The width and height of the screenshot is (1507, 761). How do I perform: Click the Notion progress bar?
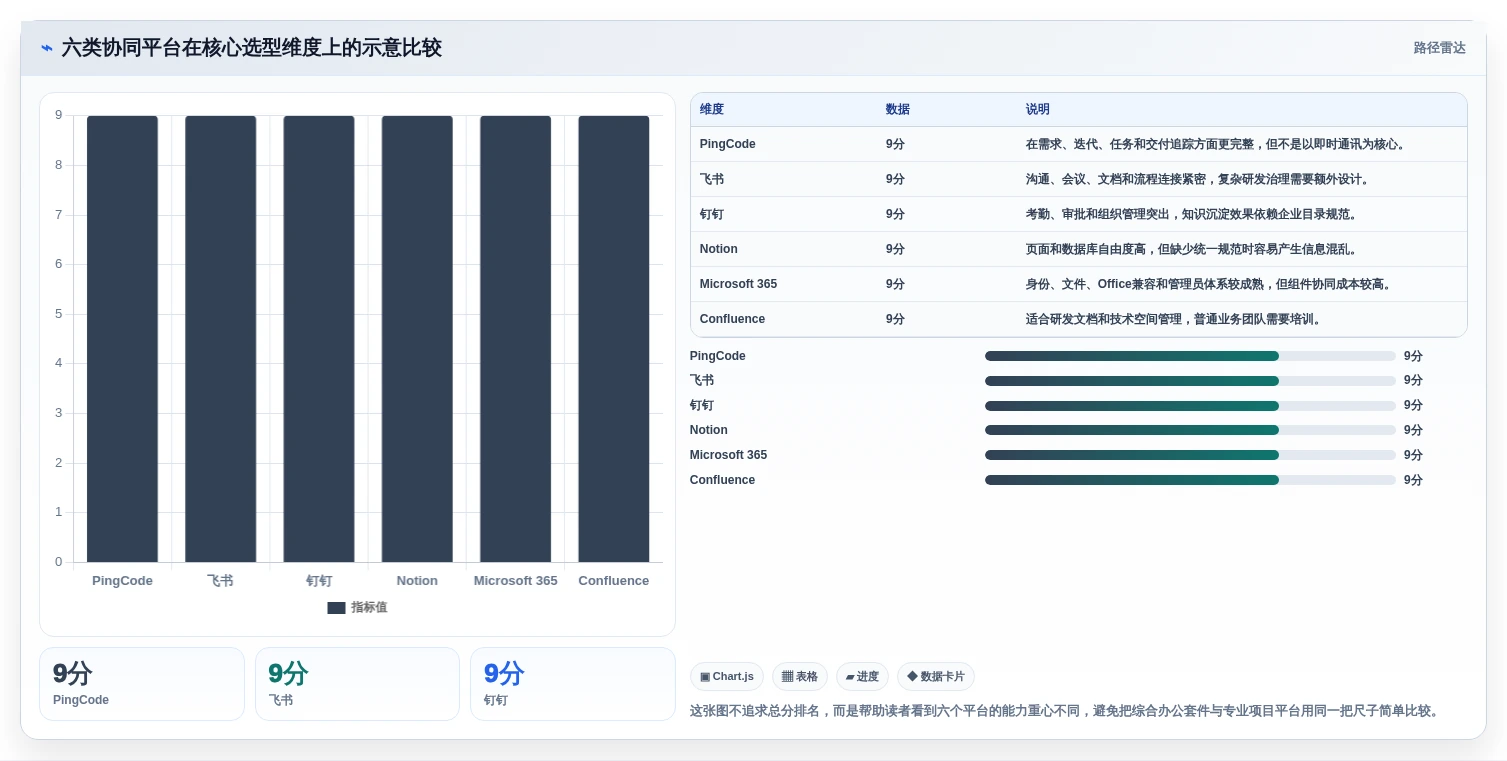[1190, 430]
